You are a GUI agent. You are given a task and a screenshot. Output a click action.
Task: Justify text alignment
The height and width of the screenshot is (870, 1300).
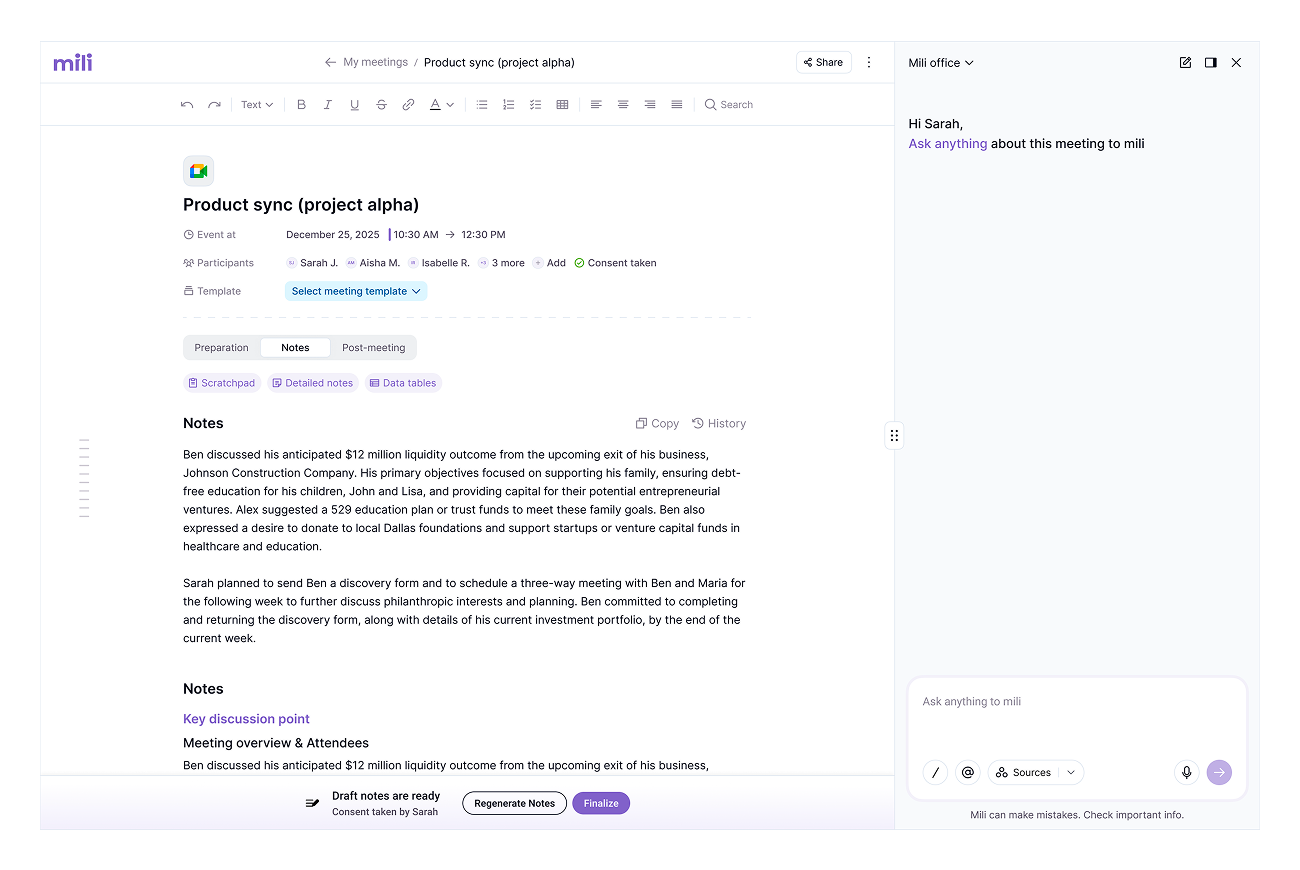click(677, 104)
